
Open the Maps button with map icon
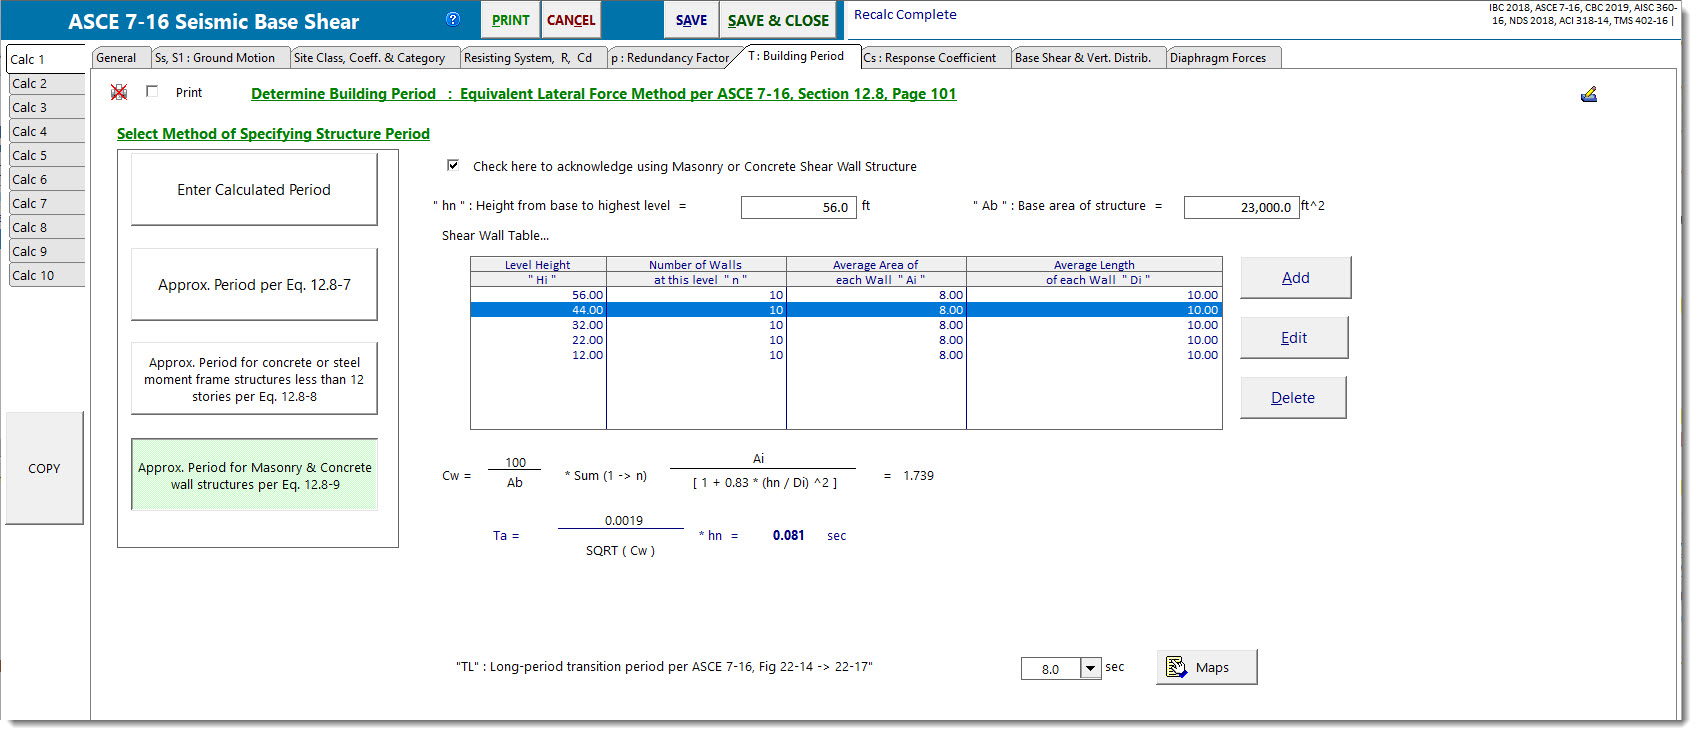[x=1206, y=667]
